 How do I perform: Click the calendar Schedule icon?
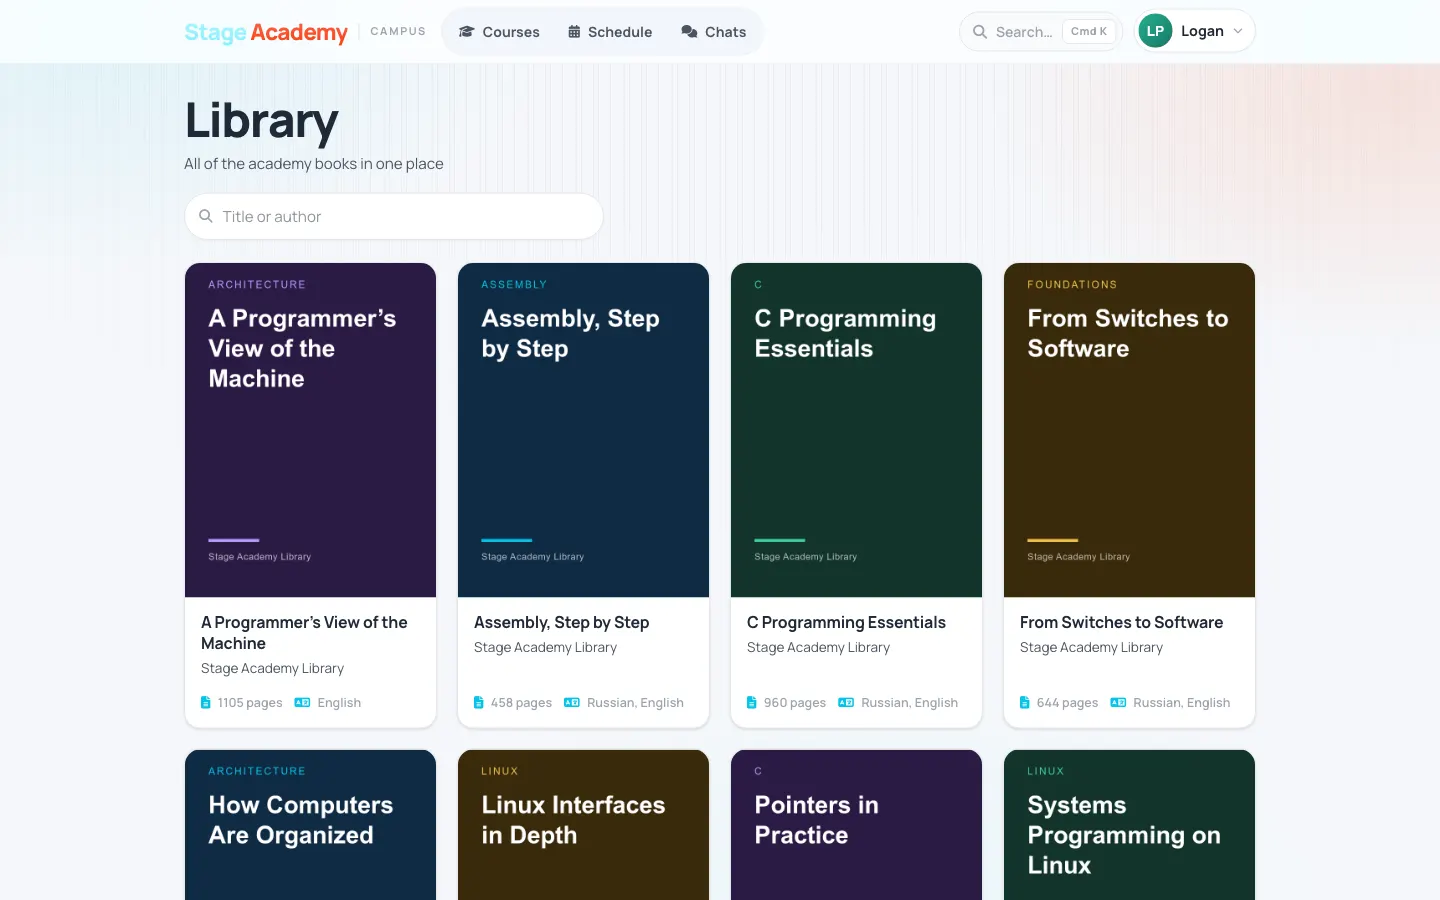pos(574,32)
